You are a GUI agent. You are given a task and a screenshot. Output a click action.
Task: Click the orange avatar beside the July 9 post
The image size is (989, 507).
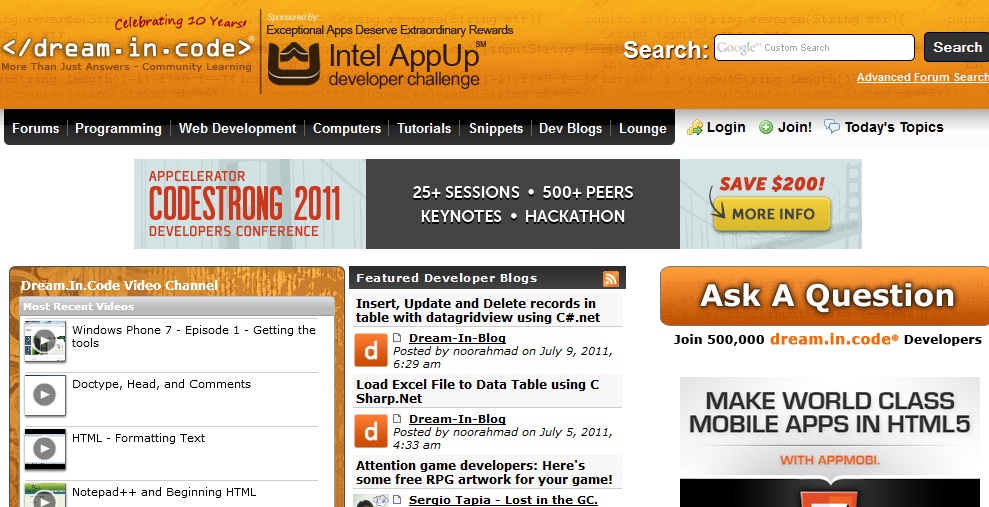coord(370,350)
